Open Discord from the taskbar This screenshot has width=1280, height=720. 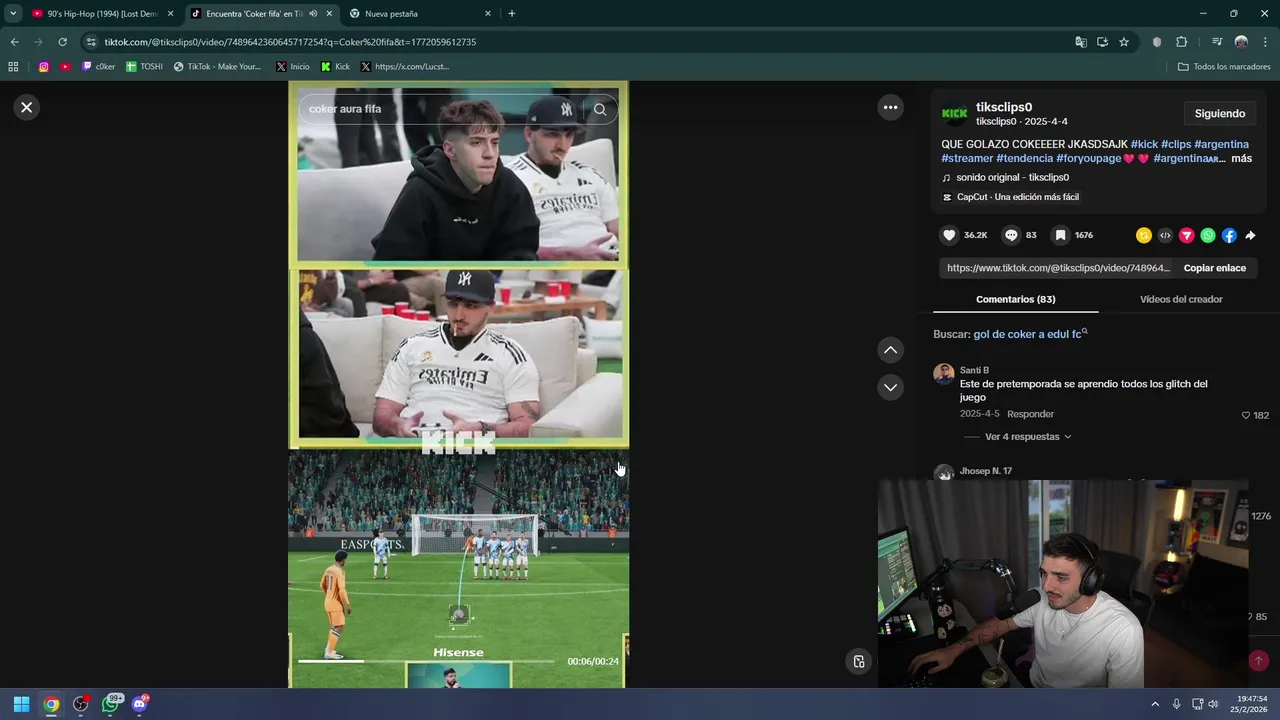(139, 704)
